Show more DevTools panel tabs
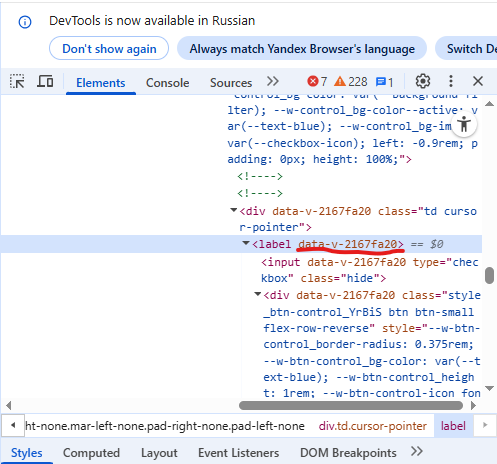Image resolution: width=497 pixels, height=464 pixels. 273,81
